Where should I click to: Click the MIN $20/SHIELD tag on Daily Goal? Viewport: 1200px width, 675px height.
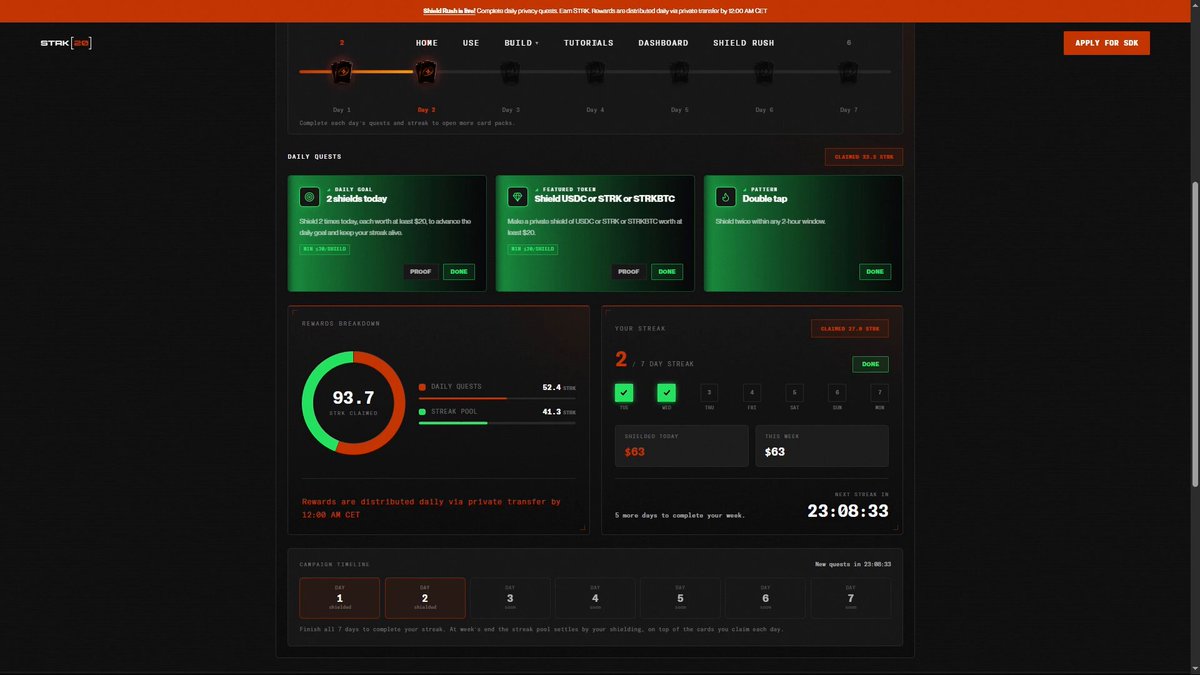(324, 249)
